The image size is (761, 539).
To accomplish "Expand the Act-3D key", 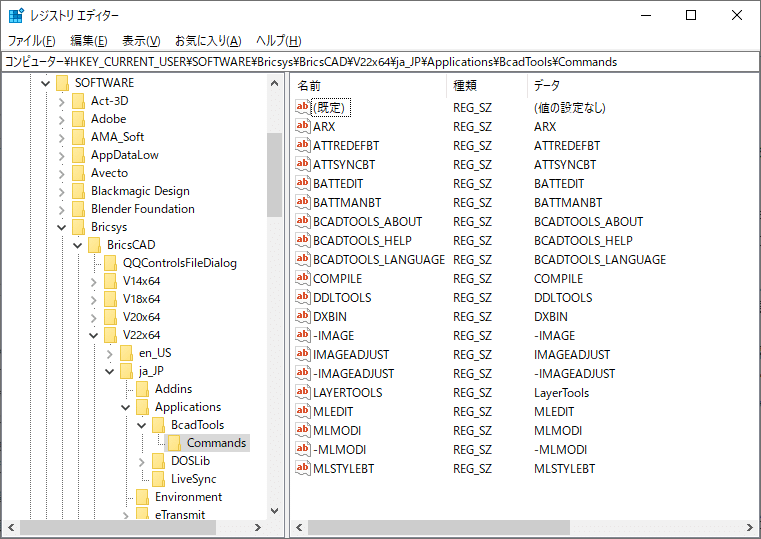I will (x=62, y=101).
